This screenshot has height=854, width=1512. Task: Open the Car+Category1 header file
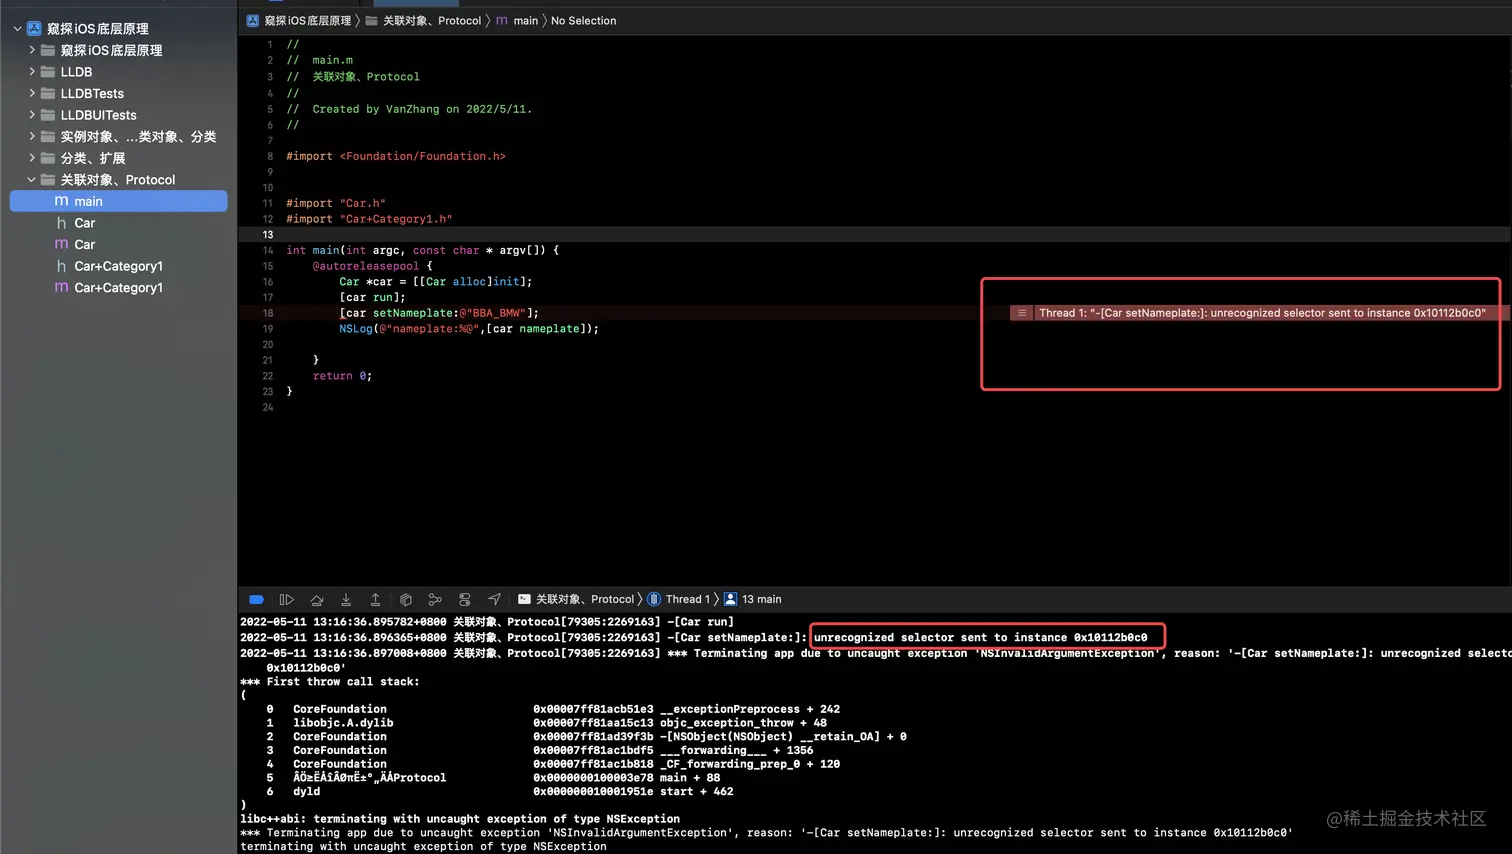(x=119, y=266)
